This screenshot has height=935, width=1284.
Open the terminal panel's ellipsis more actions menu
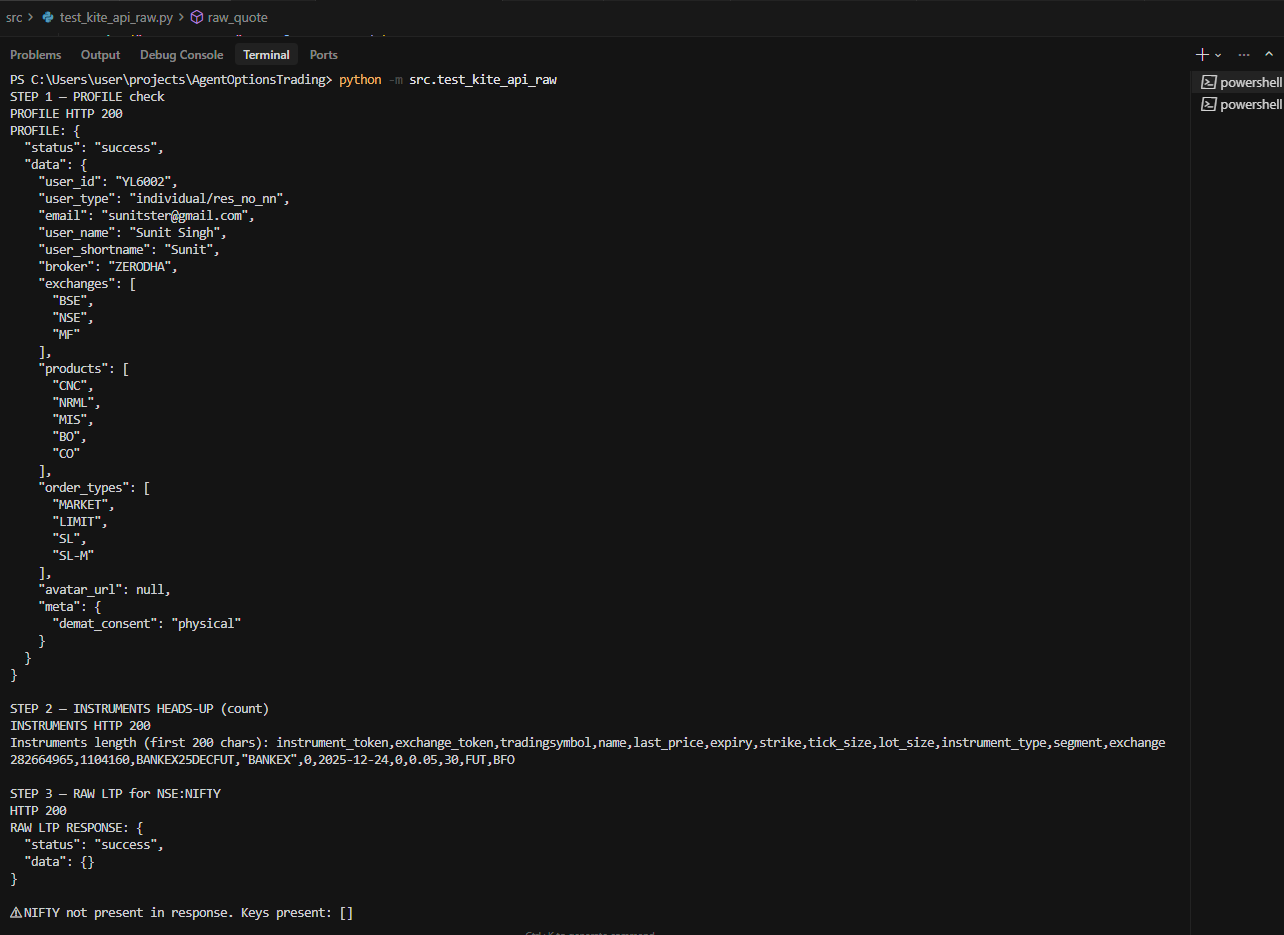pyautogui.click(x=1244, y=55)
